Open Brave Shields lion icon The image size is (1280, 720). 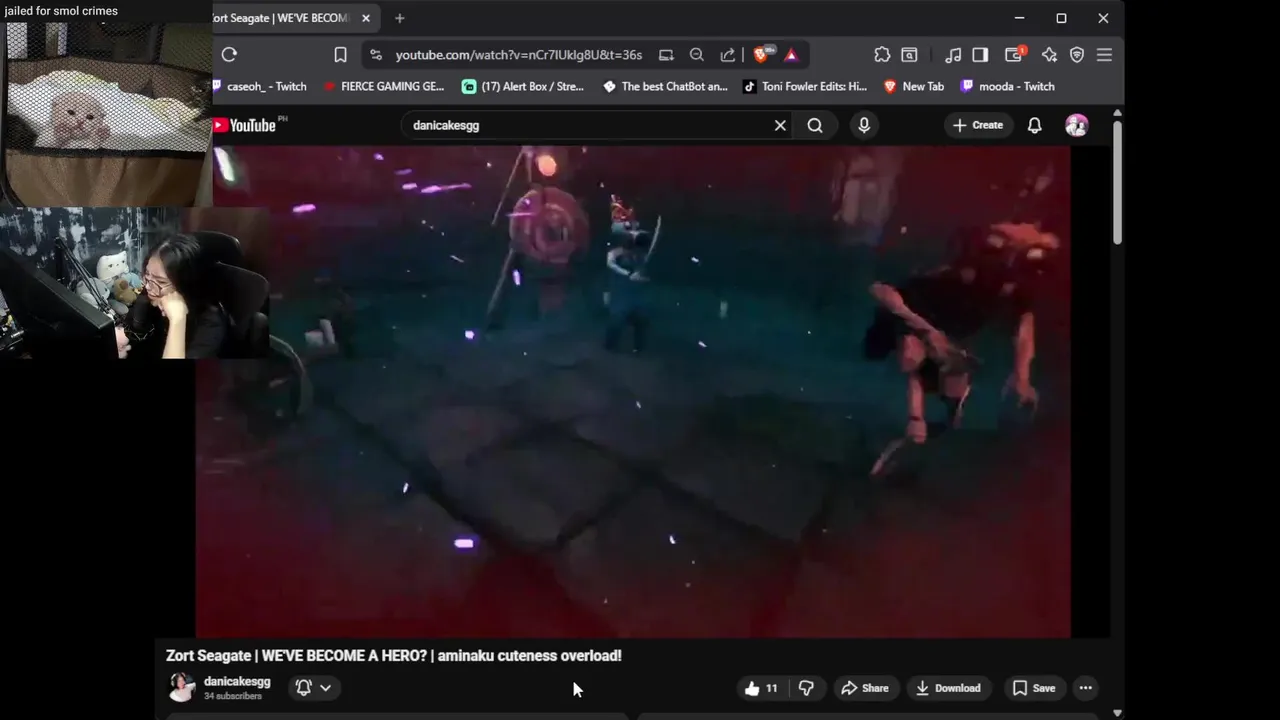tap(762, 55)
